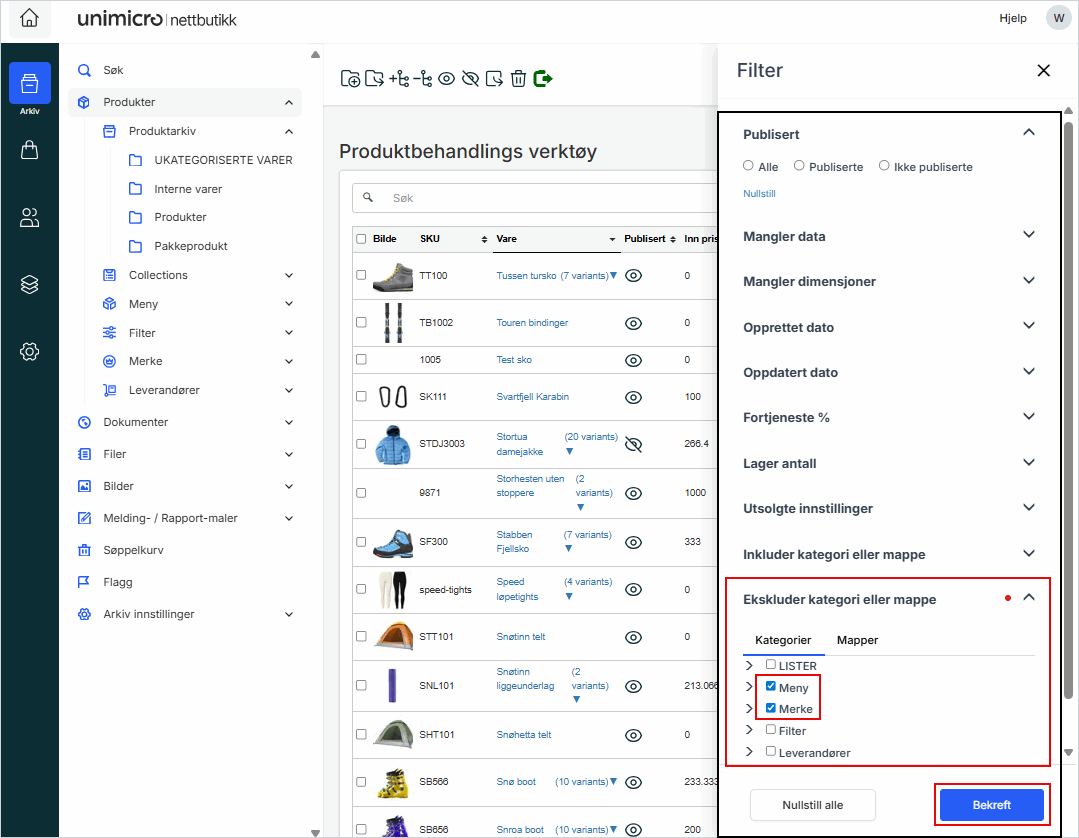Click the Flagg flag icon
This screenshot has width=1079, height=838.
pyautogui.click(x=84, y=582)
